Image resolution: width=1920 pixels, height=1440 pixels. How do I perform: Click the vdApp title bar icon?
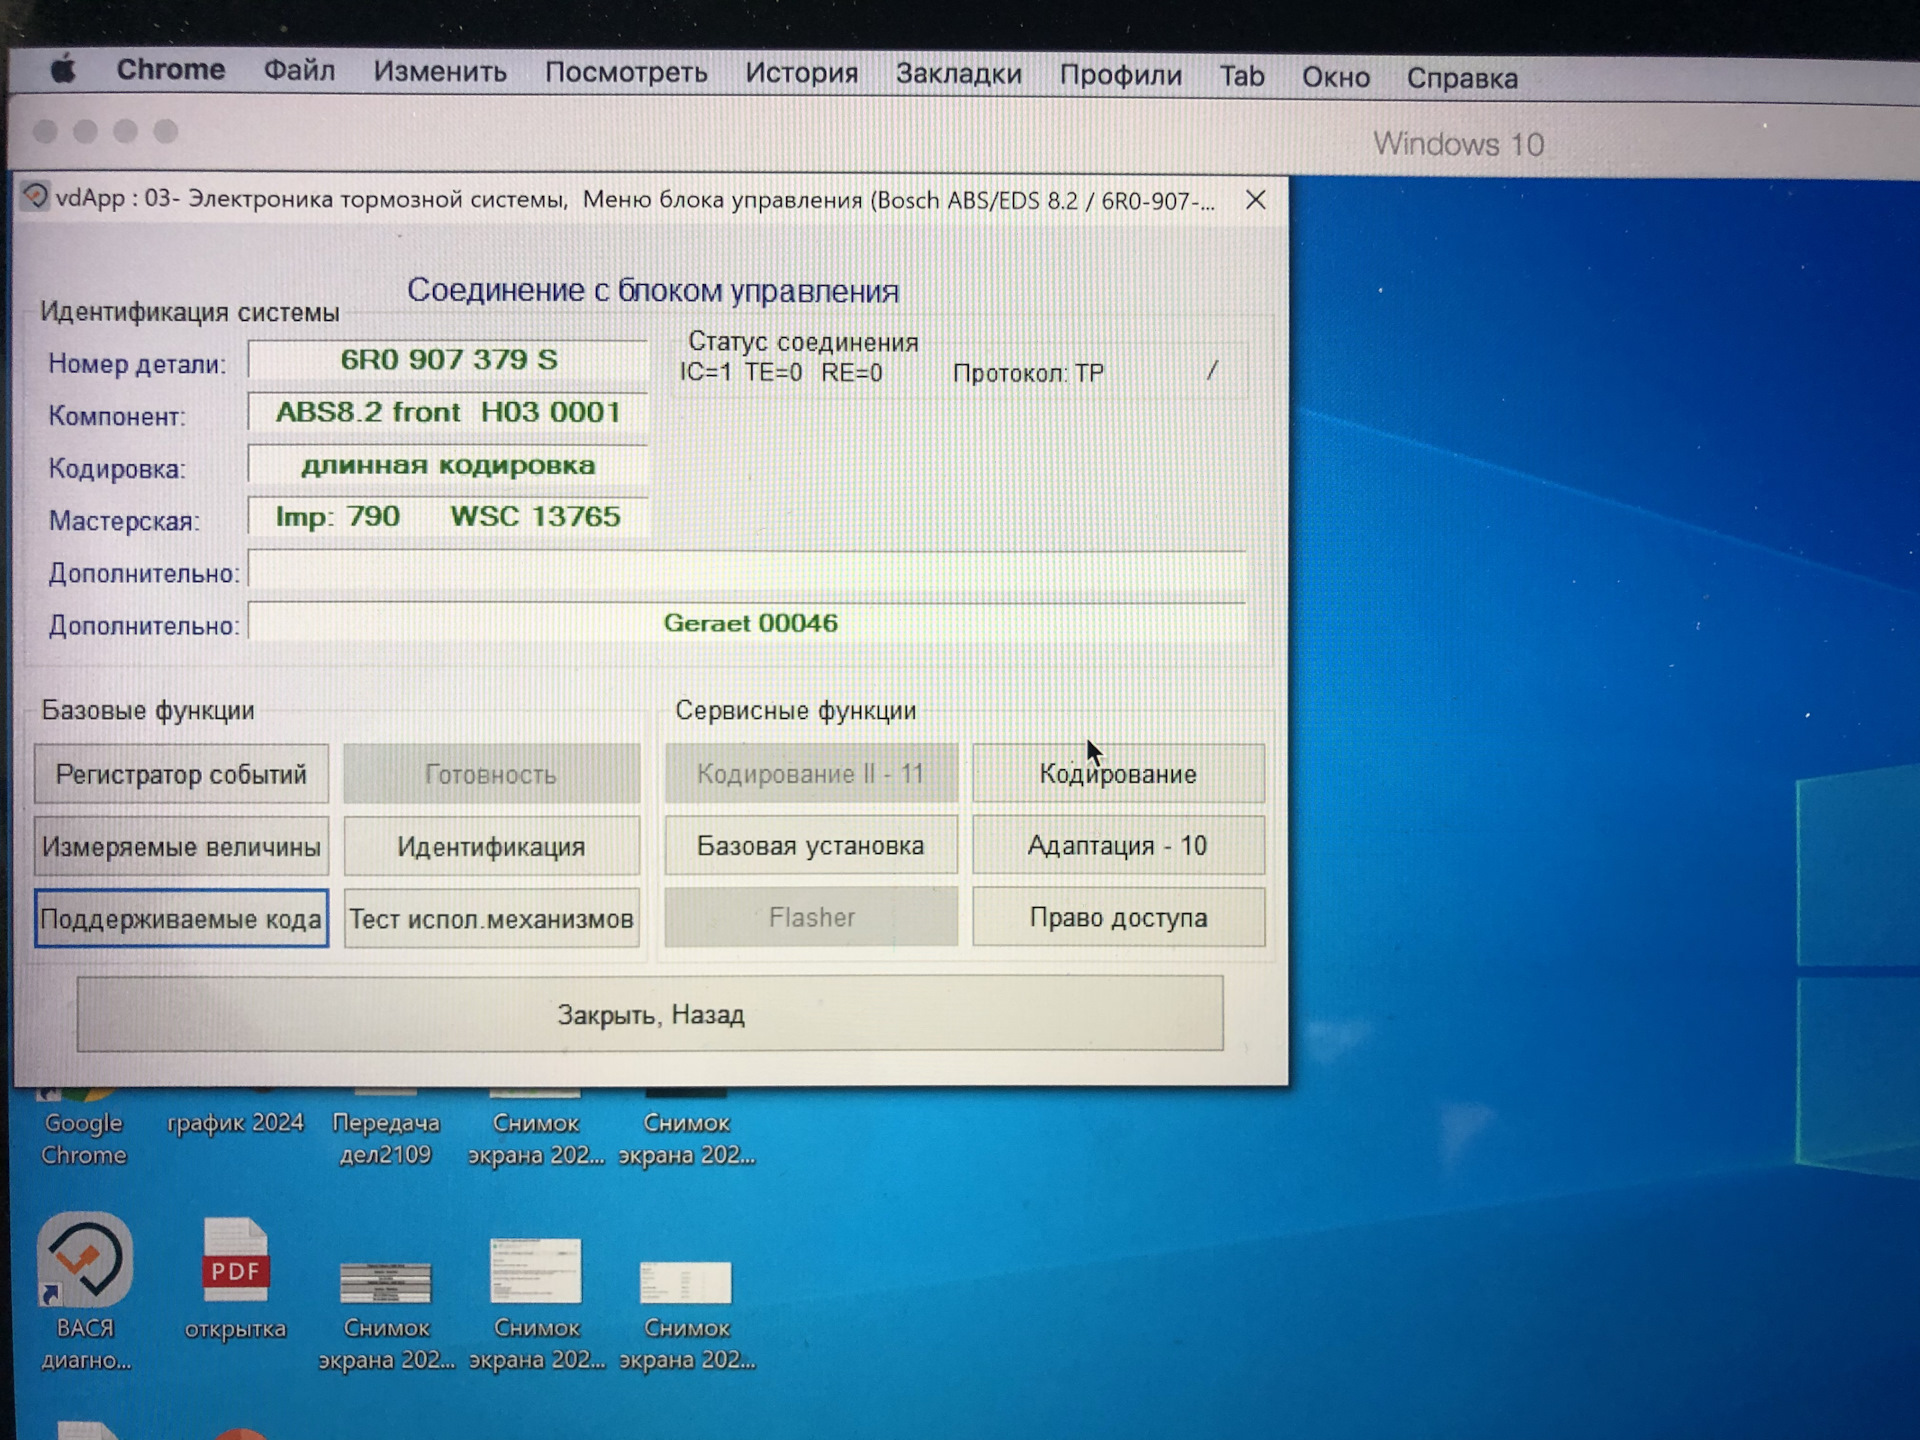pyautogui.click(x=36, y=197)
